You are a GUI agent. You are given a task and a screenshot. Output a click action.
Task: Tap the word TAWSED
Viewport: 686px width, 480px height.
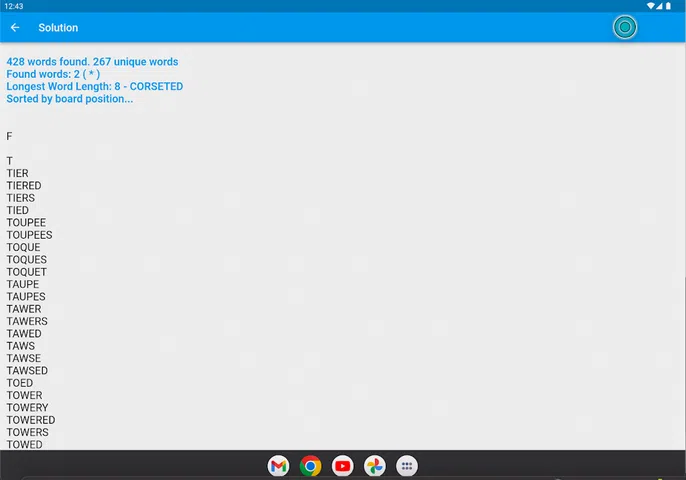click(27, 371)
